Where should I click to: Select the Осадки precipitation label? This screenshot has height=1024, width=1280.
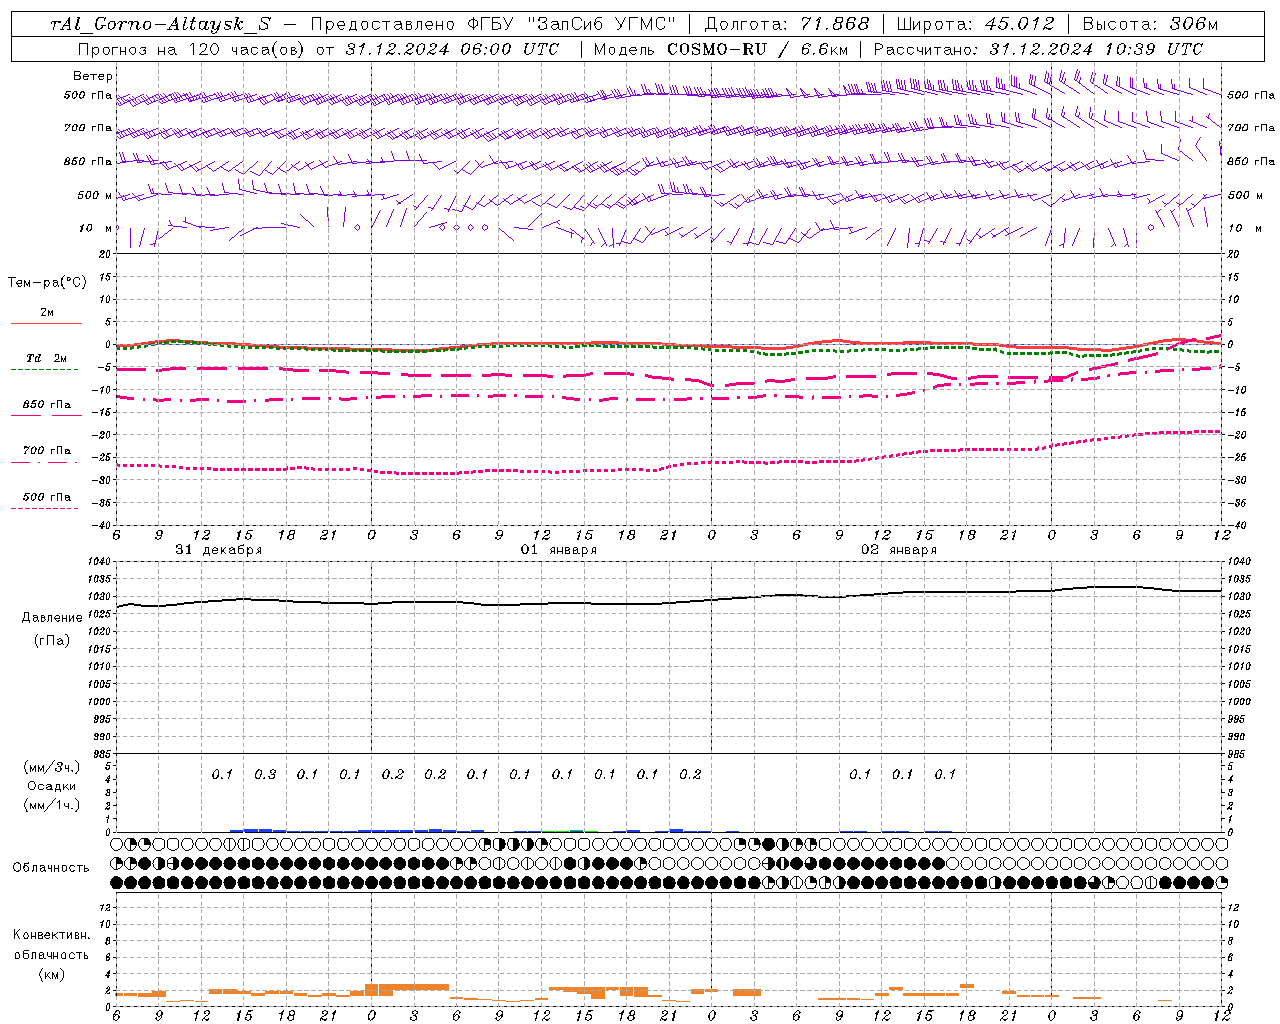[51, 786]
